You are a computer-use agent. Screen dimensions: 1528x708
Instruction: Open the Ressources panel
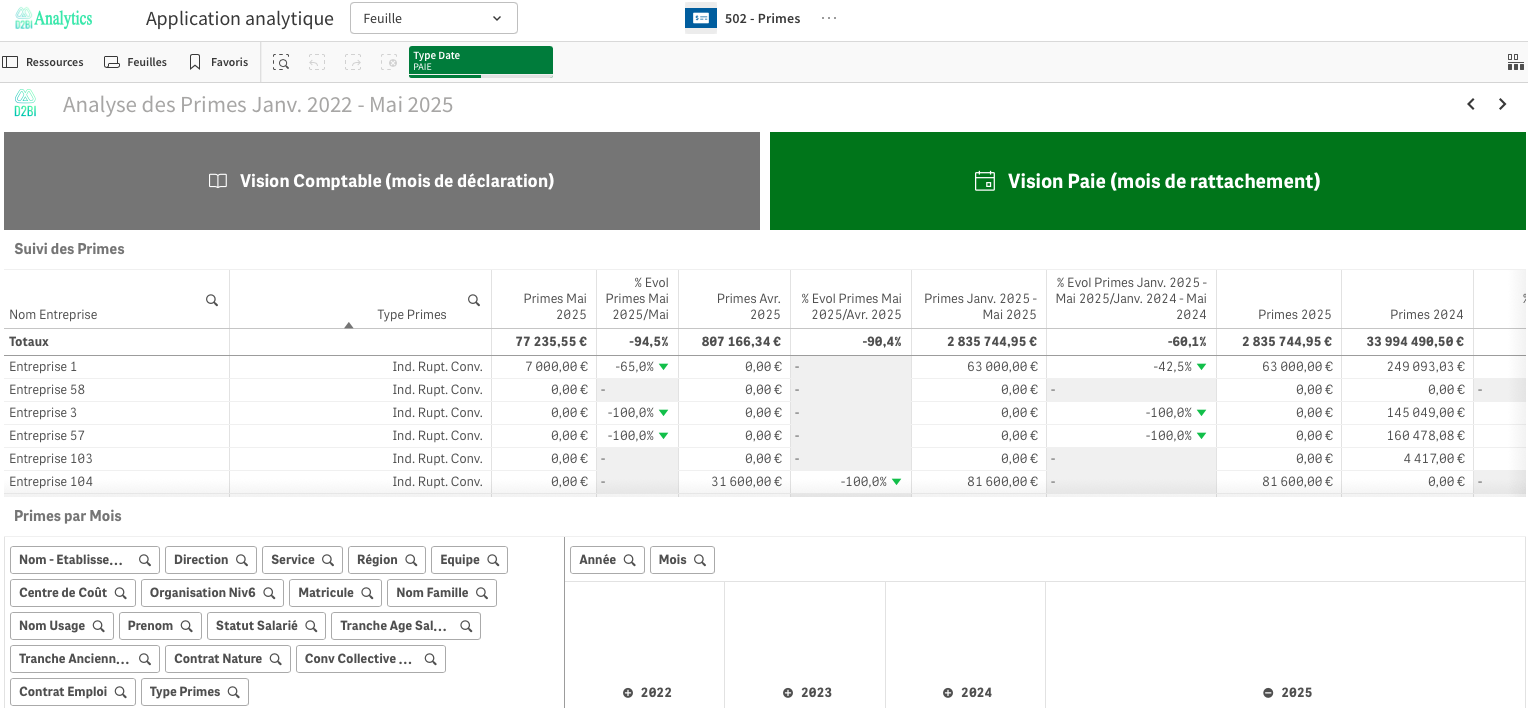tap(44, 62)
